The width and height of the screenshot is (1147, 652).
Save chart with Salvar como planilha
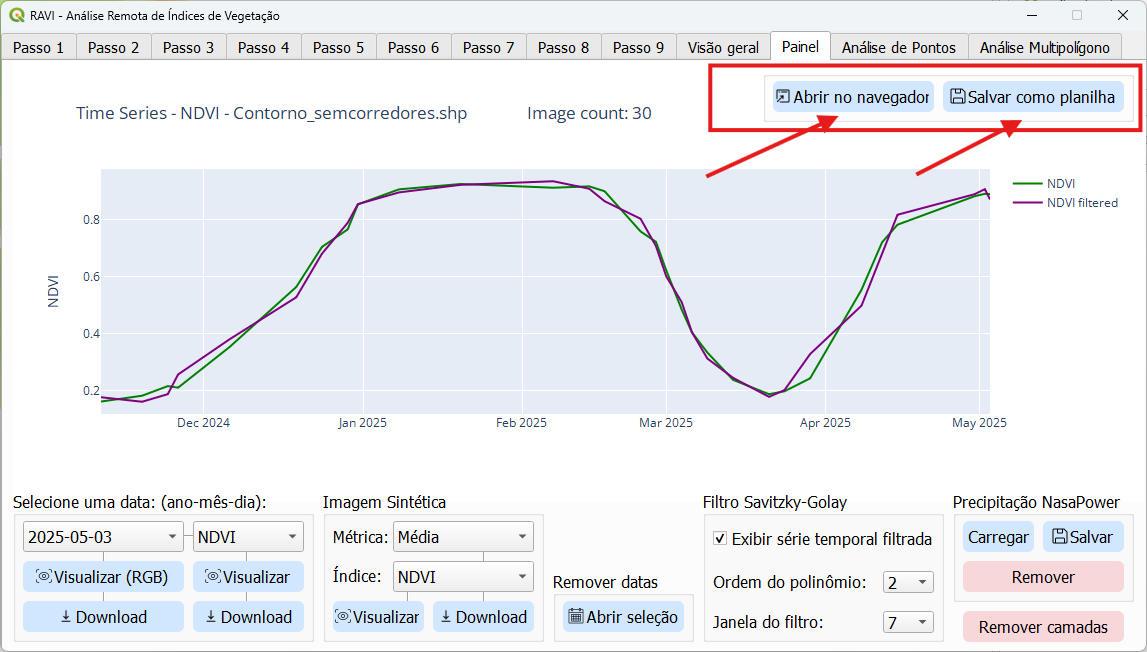(1032, 97)
